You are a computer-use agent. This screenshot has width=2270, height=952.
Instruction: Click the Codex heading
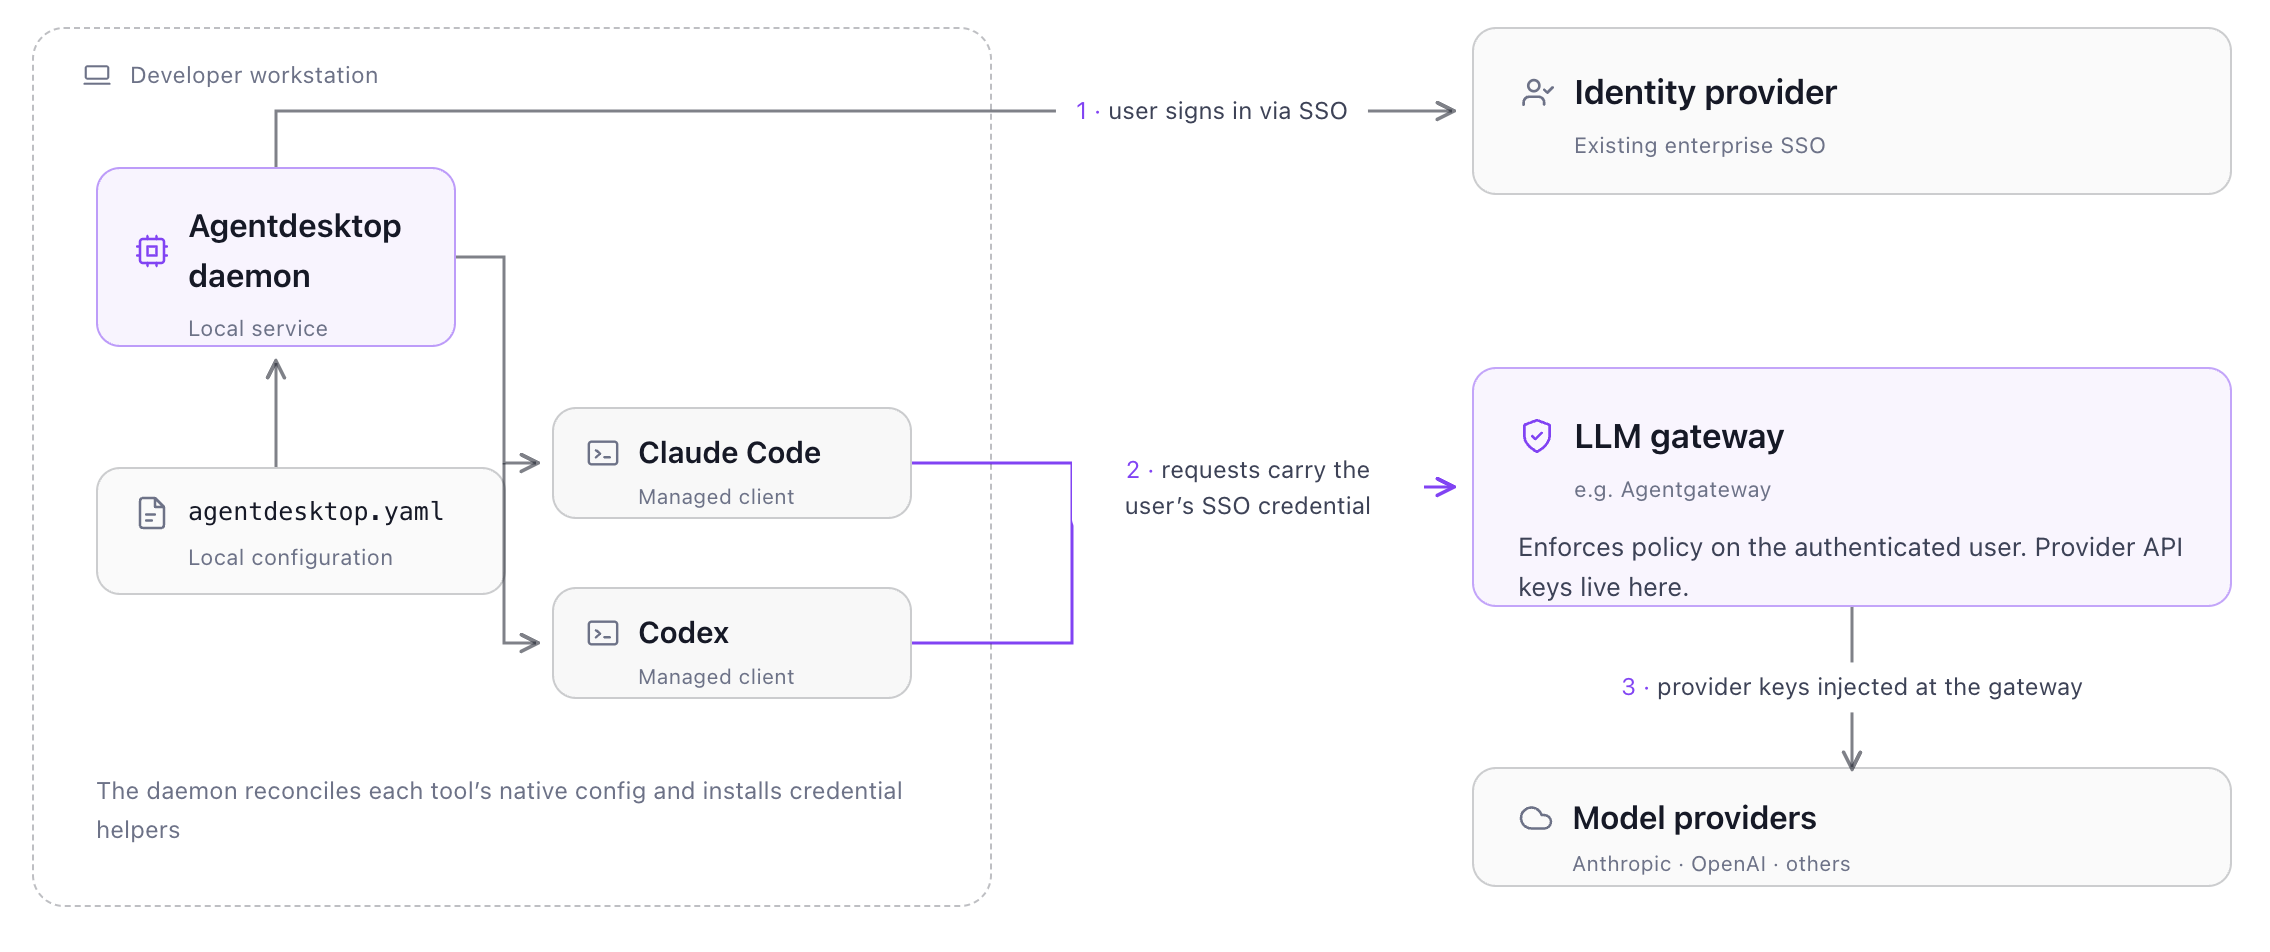[x=683, y=633]
